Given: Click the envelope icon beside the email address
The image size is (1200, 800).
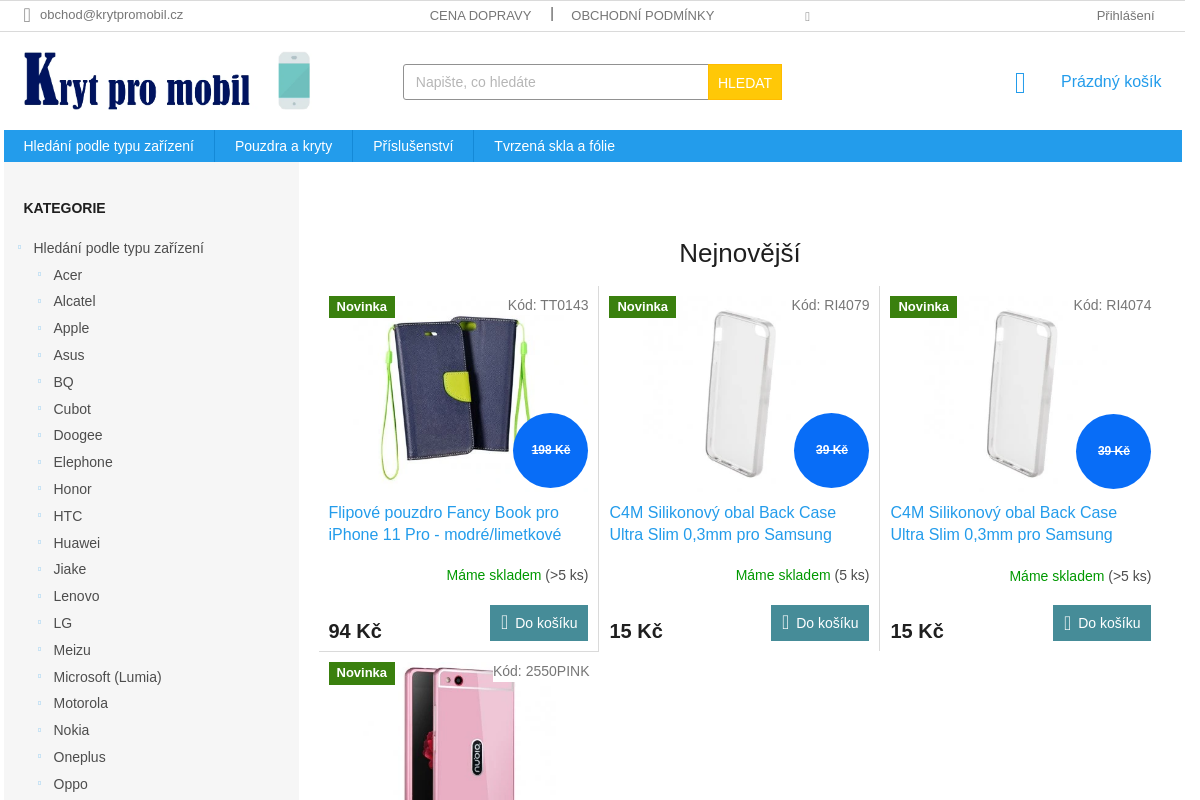Looking at the screenshot, I should (x=27, y=15).
